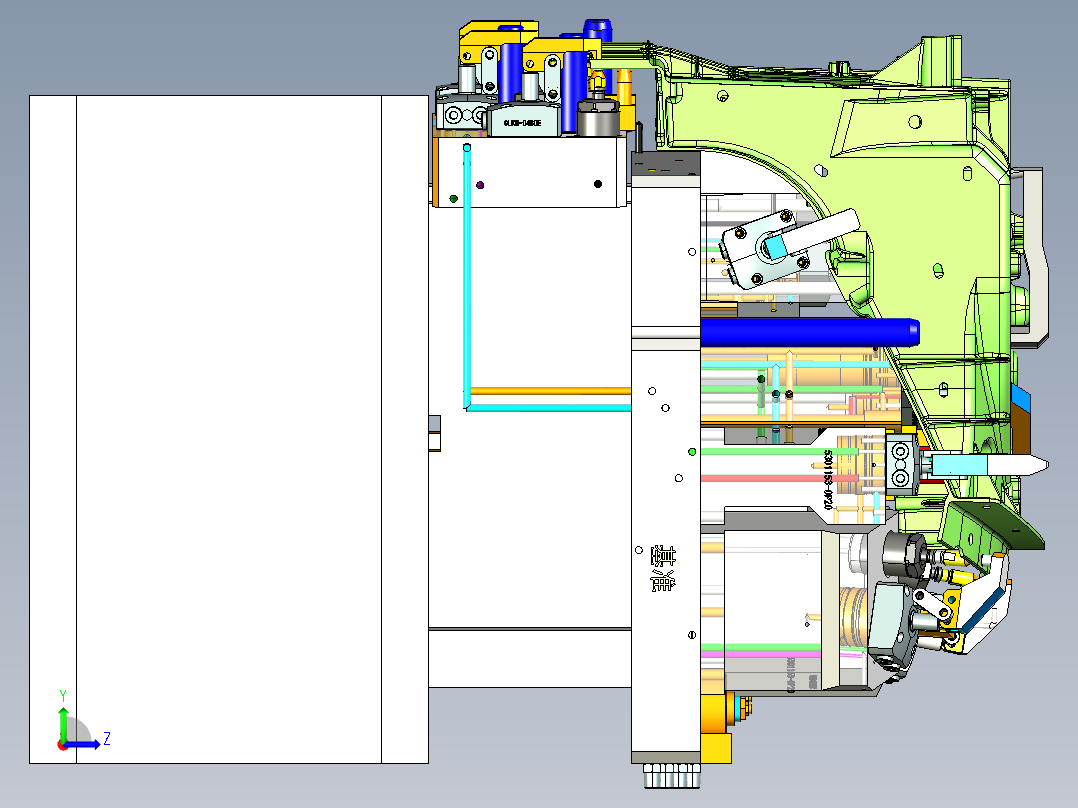Click the rotated S301…-0F20 part number engraving
Image resolution: width=1078 pixels, height=808 pixels.
[x=828, y=480]
